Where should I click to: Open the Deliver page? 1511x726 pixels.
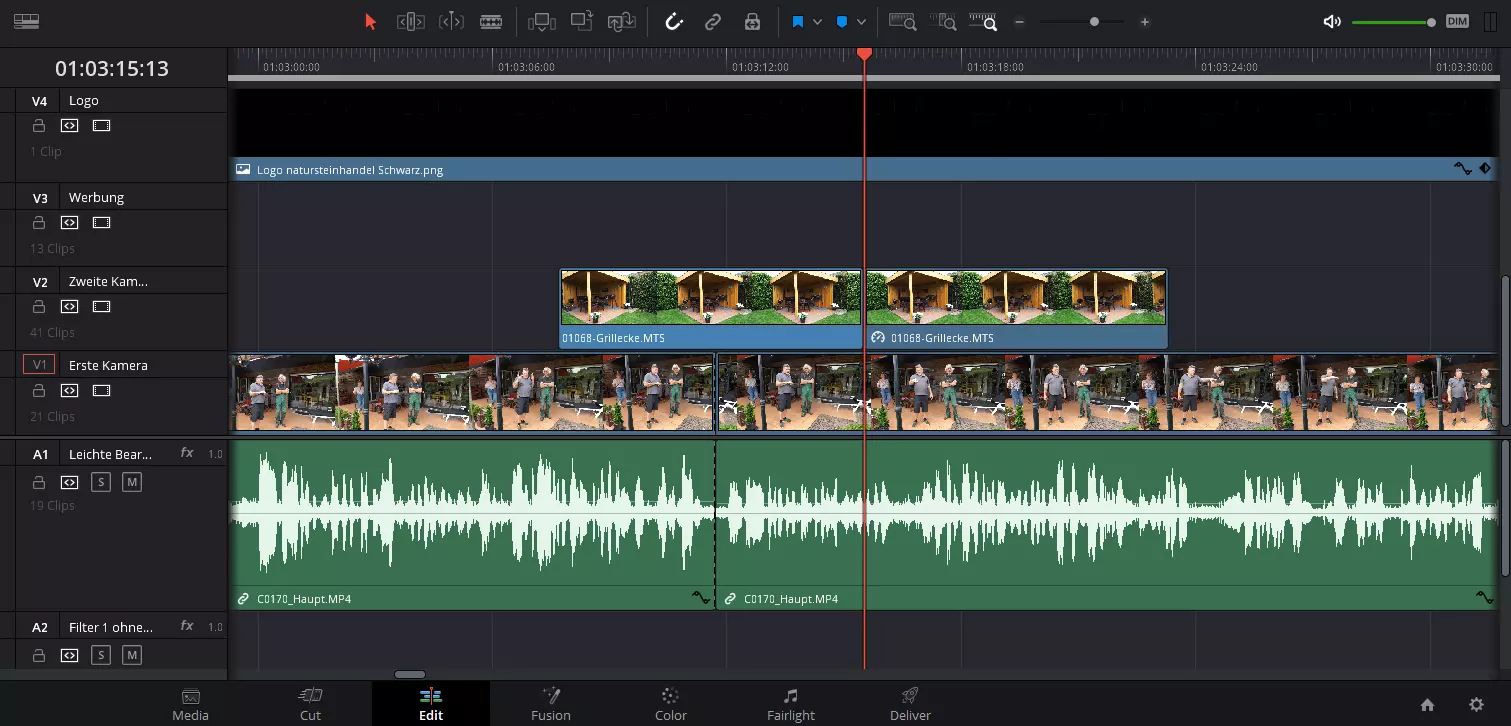coord(910,704)
